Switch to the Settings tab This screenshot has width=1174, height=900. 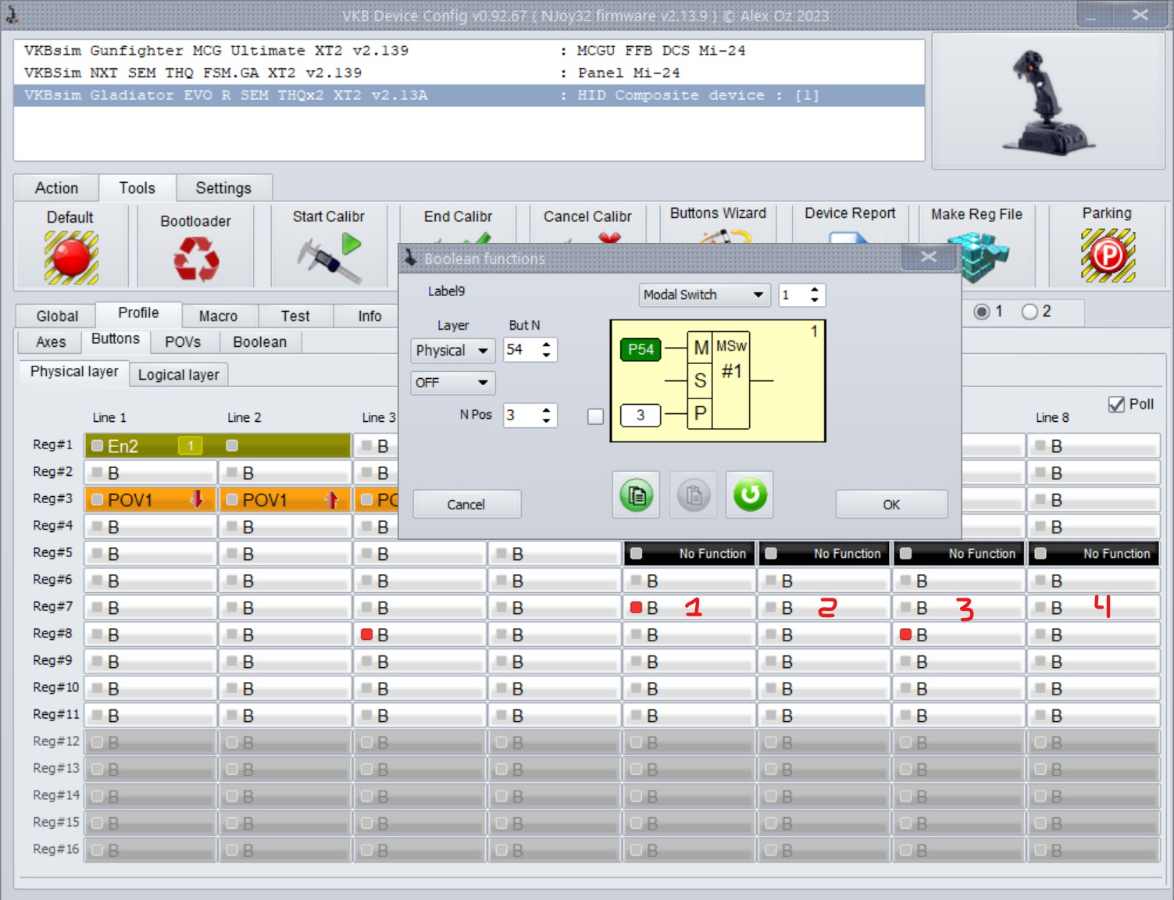[223, 188]
